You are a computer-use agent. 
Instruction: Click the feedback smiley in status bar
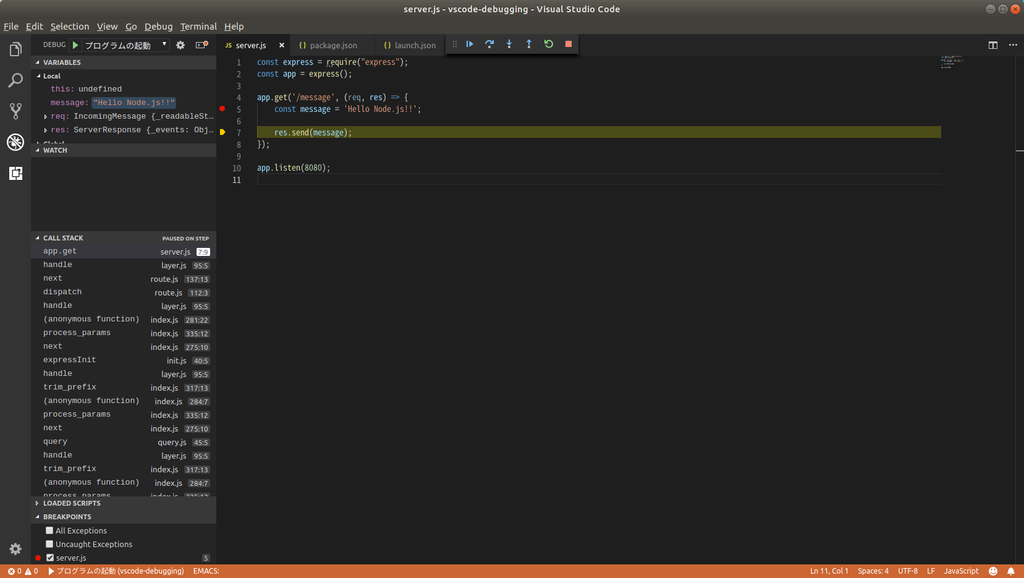[993, 571]
